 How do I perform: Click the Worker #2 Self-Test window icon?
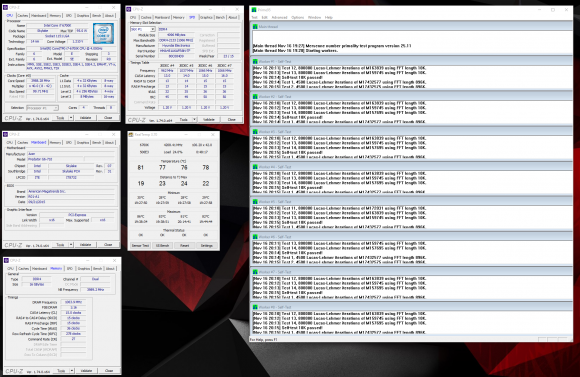point(255,97)
